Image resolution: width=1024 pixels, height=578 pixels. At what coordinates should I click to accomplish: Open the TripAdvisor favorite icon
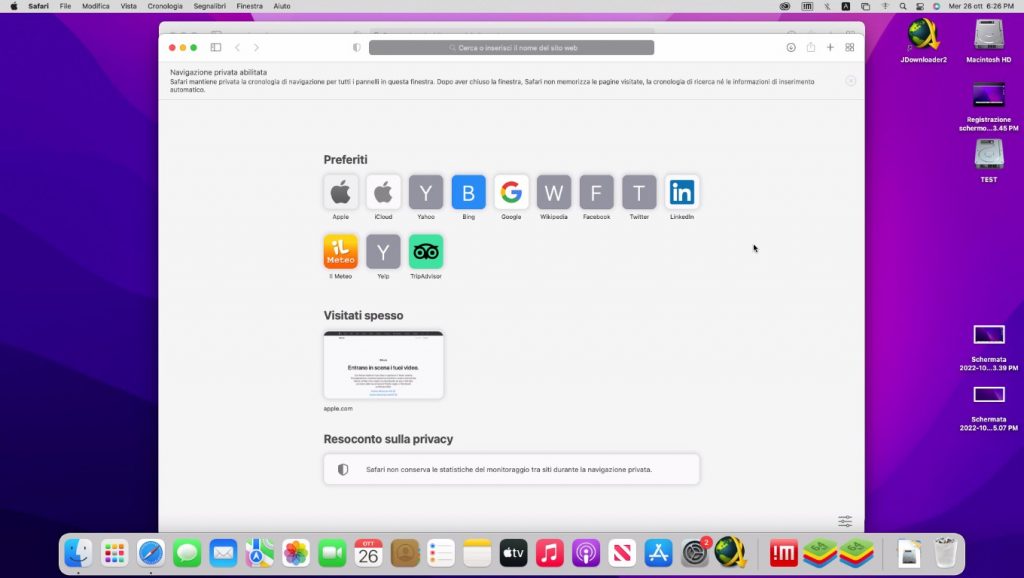(x=426, y=252)
